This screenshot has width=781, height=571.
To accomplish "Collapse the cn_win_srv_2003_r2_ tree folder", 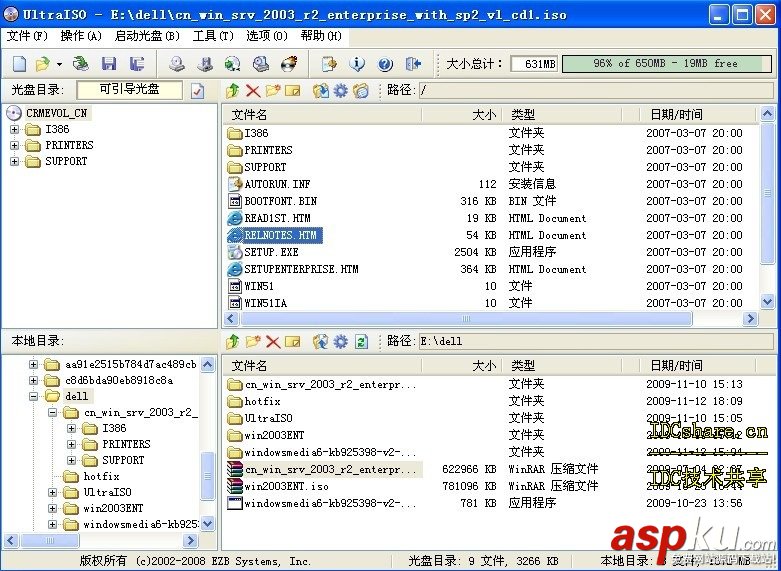I will (x=52, y=413).
